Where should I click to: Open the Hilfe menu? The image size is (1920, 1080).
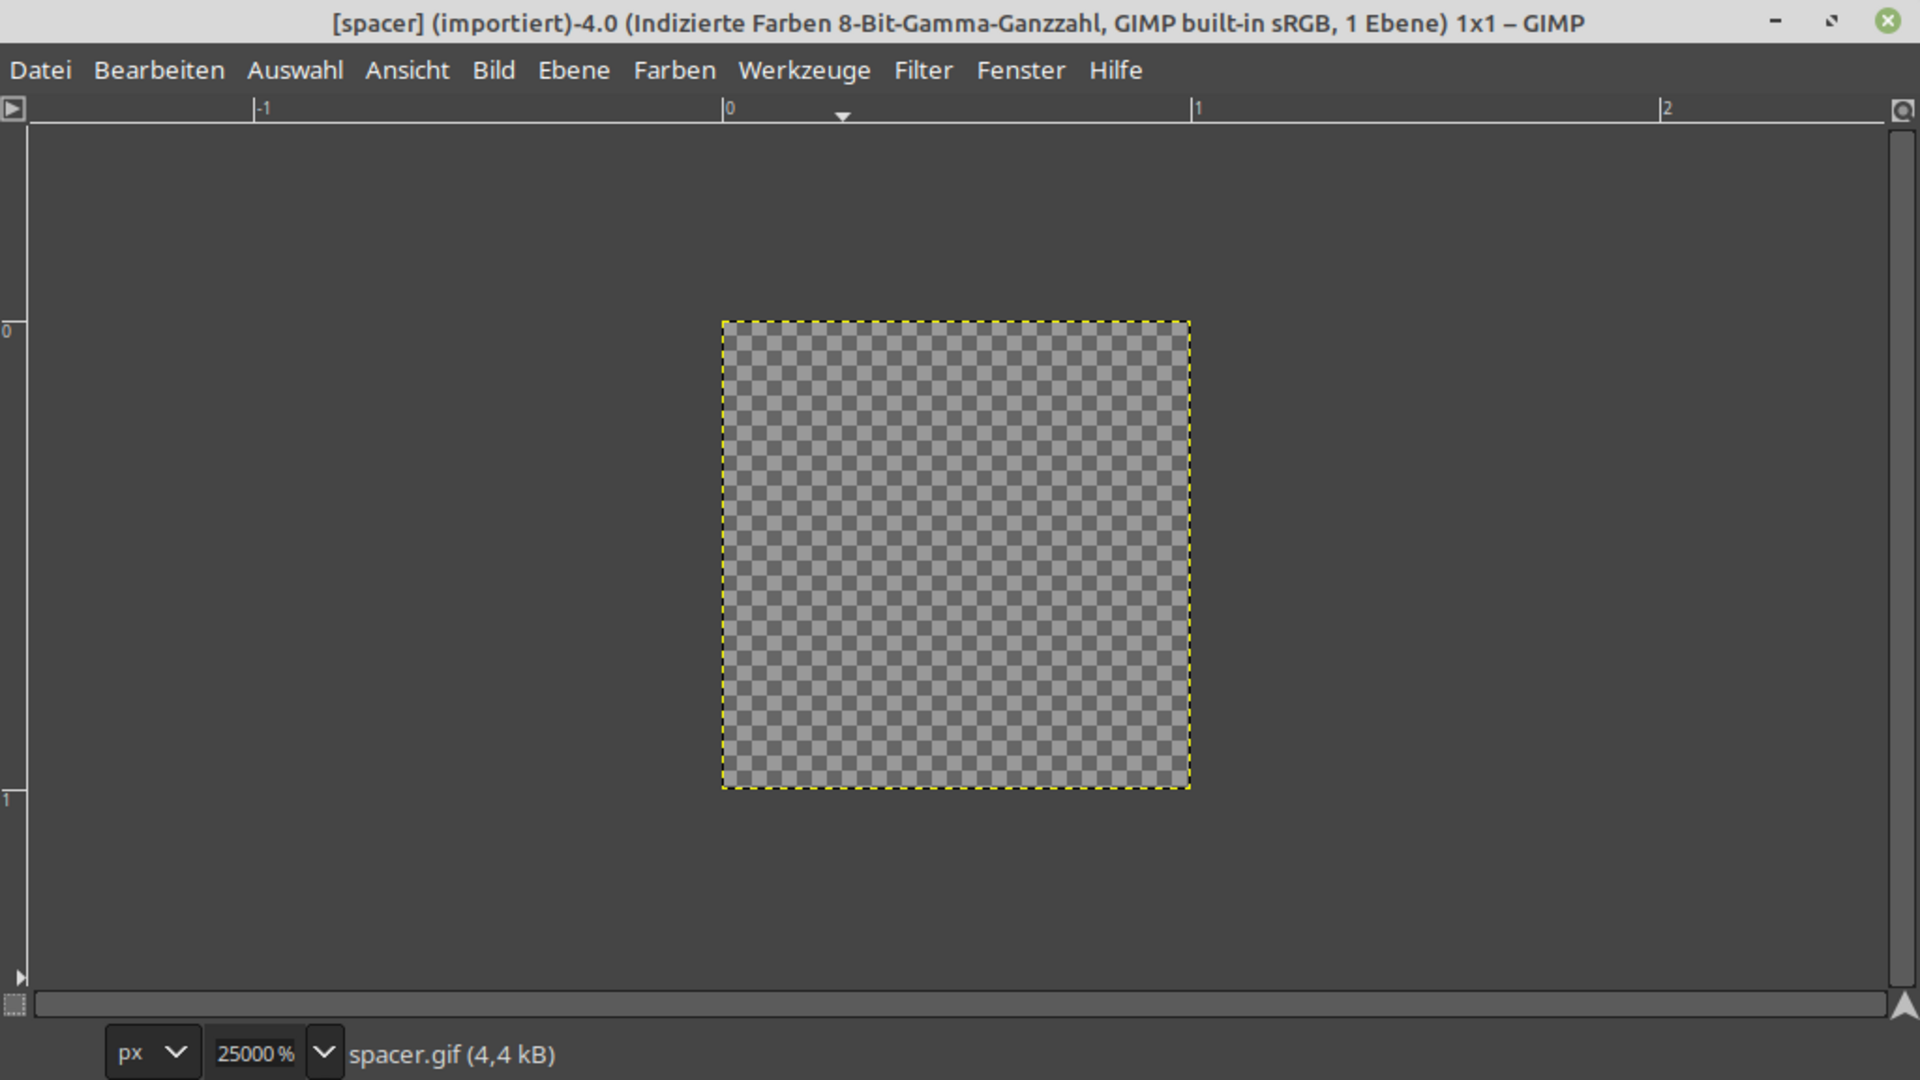1116,70
